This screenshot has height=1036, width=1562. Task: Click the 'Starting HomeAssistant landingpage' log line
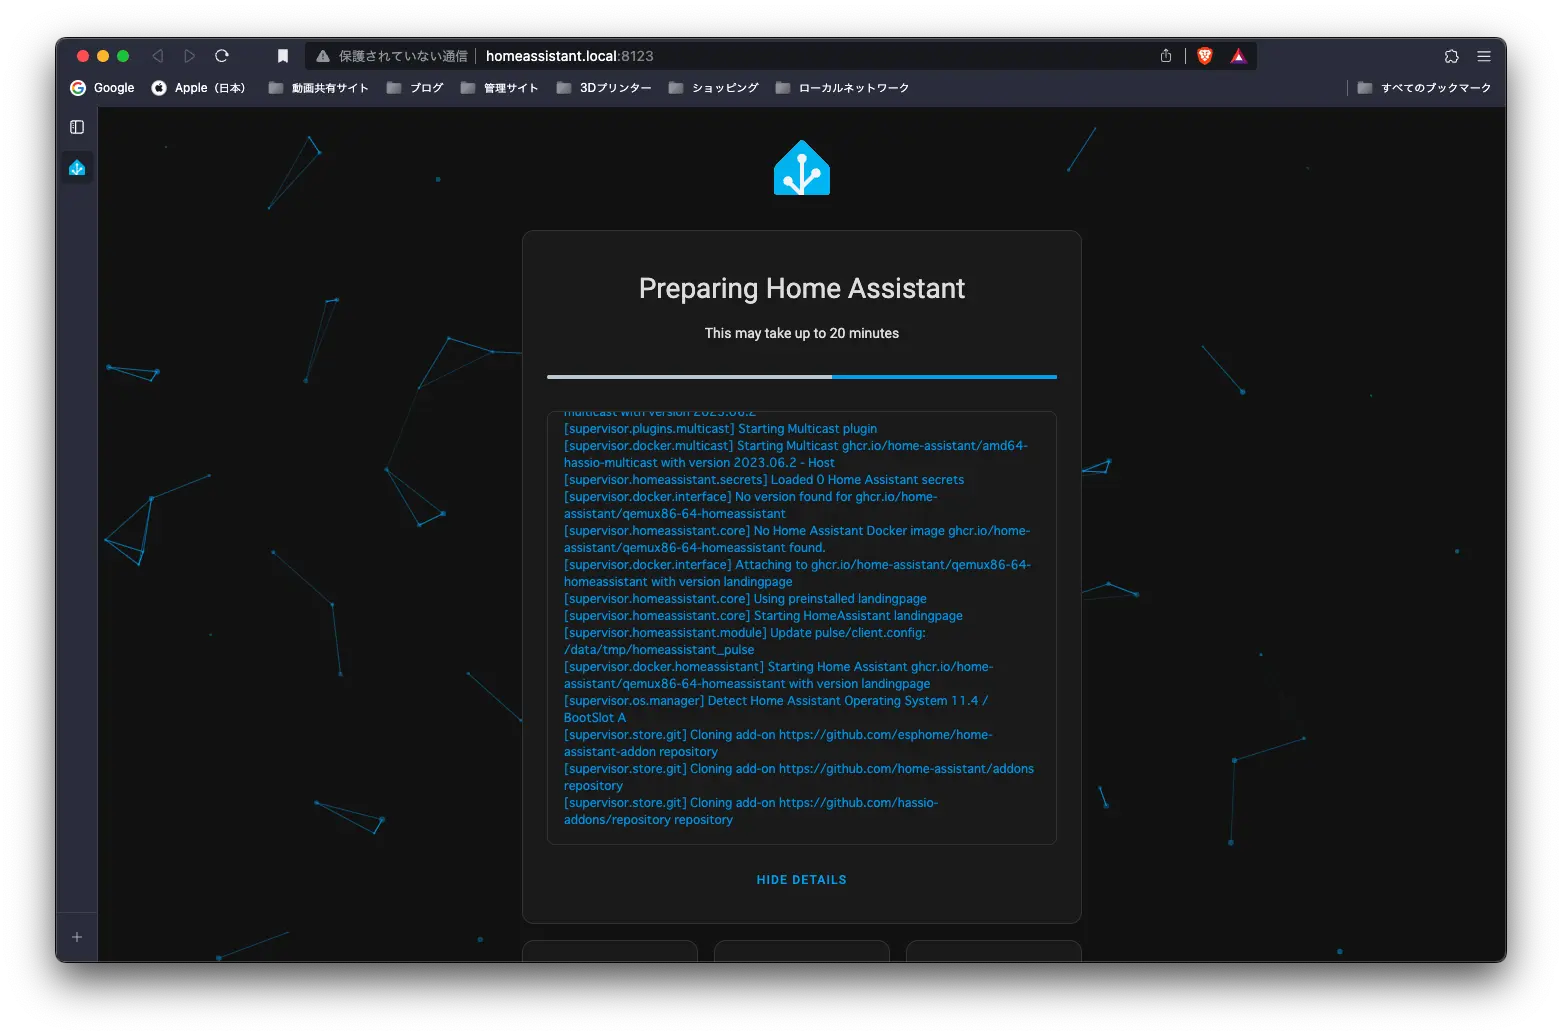[763, 616]
